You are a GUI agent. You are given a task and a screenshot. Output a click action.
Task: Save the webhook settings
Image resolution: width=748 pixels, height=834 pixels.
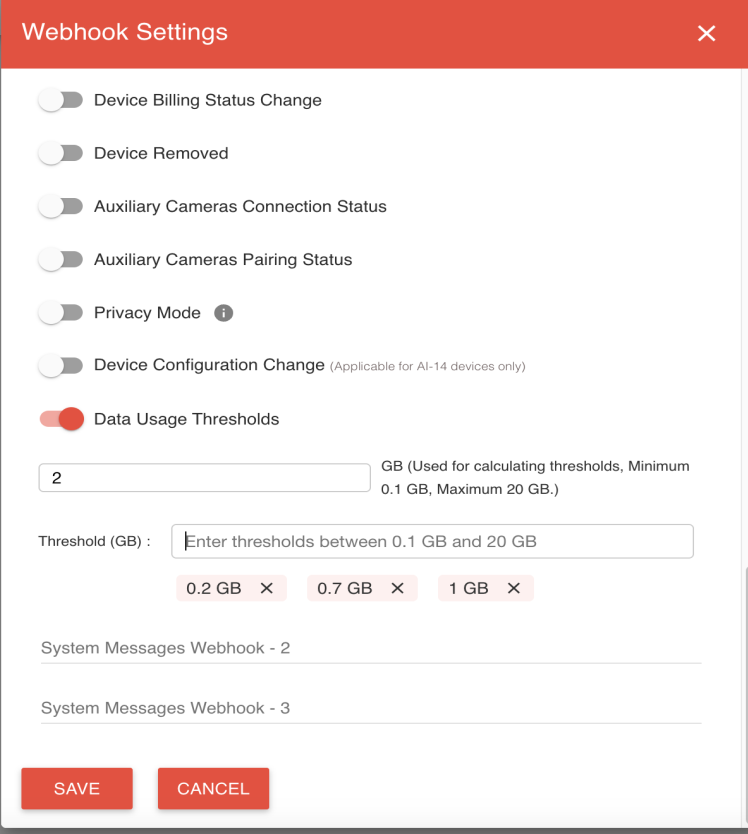77,788
